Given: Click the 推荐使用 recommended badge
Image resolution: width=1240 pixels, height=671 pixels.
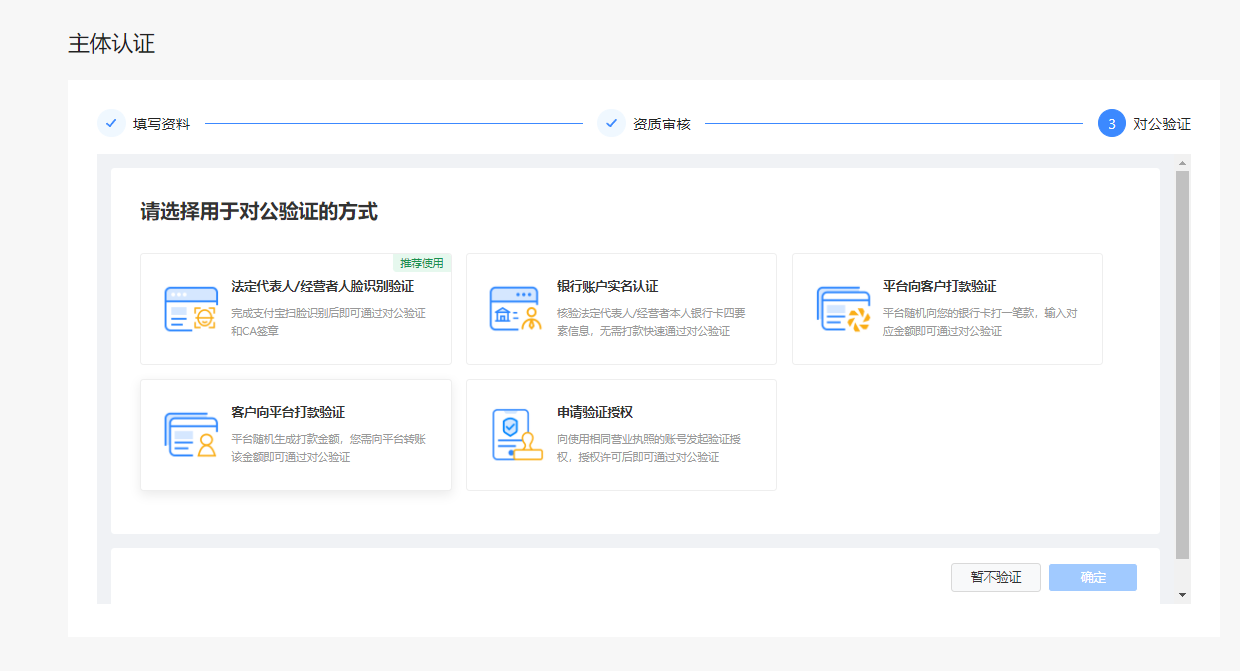Looking at the screenshot, I should click(421, 263).
